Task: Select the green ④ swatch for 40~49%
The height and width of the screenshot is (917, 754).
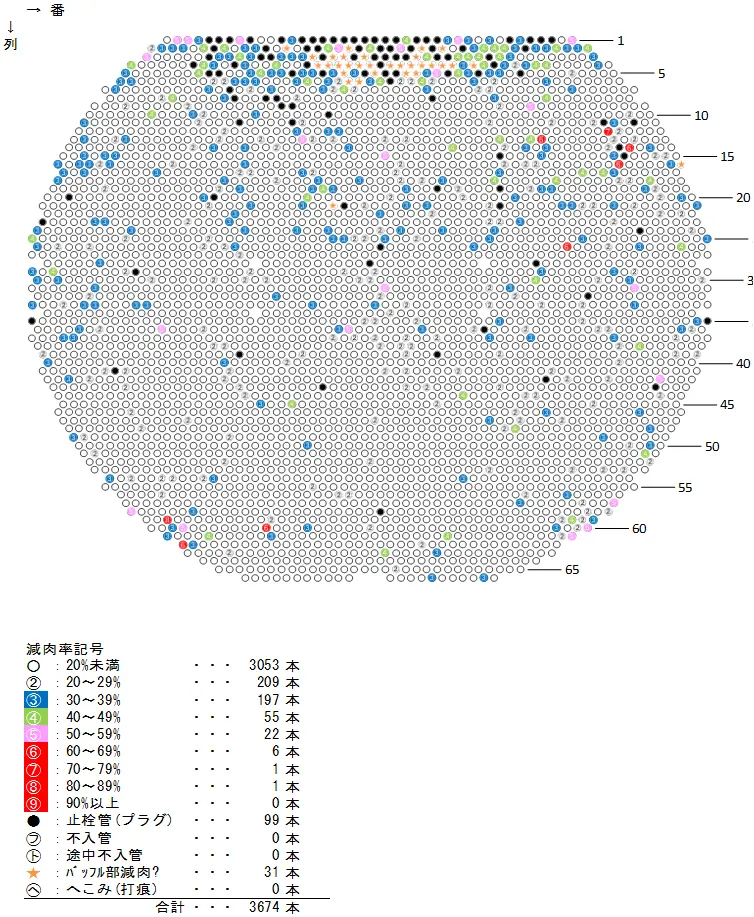Action: [35, 717]
